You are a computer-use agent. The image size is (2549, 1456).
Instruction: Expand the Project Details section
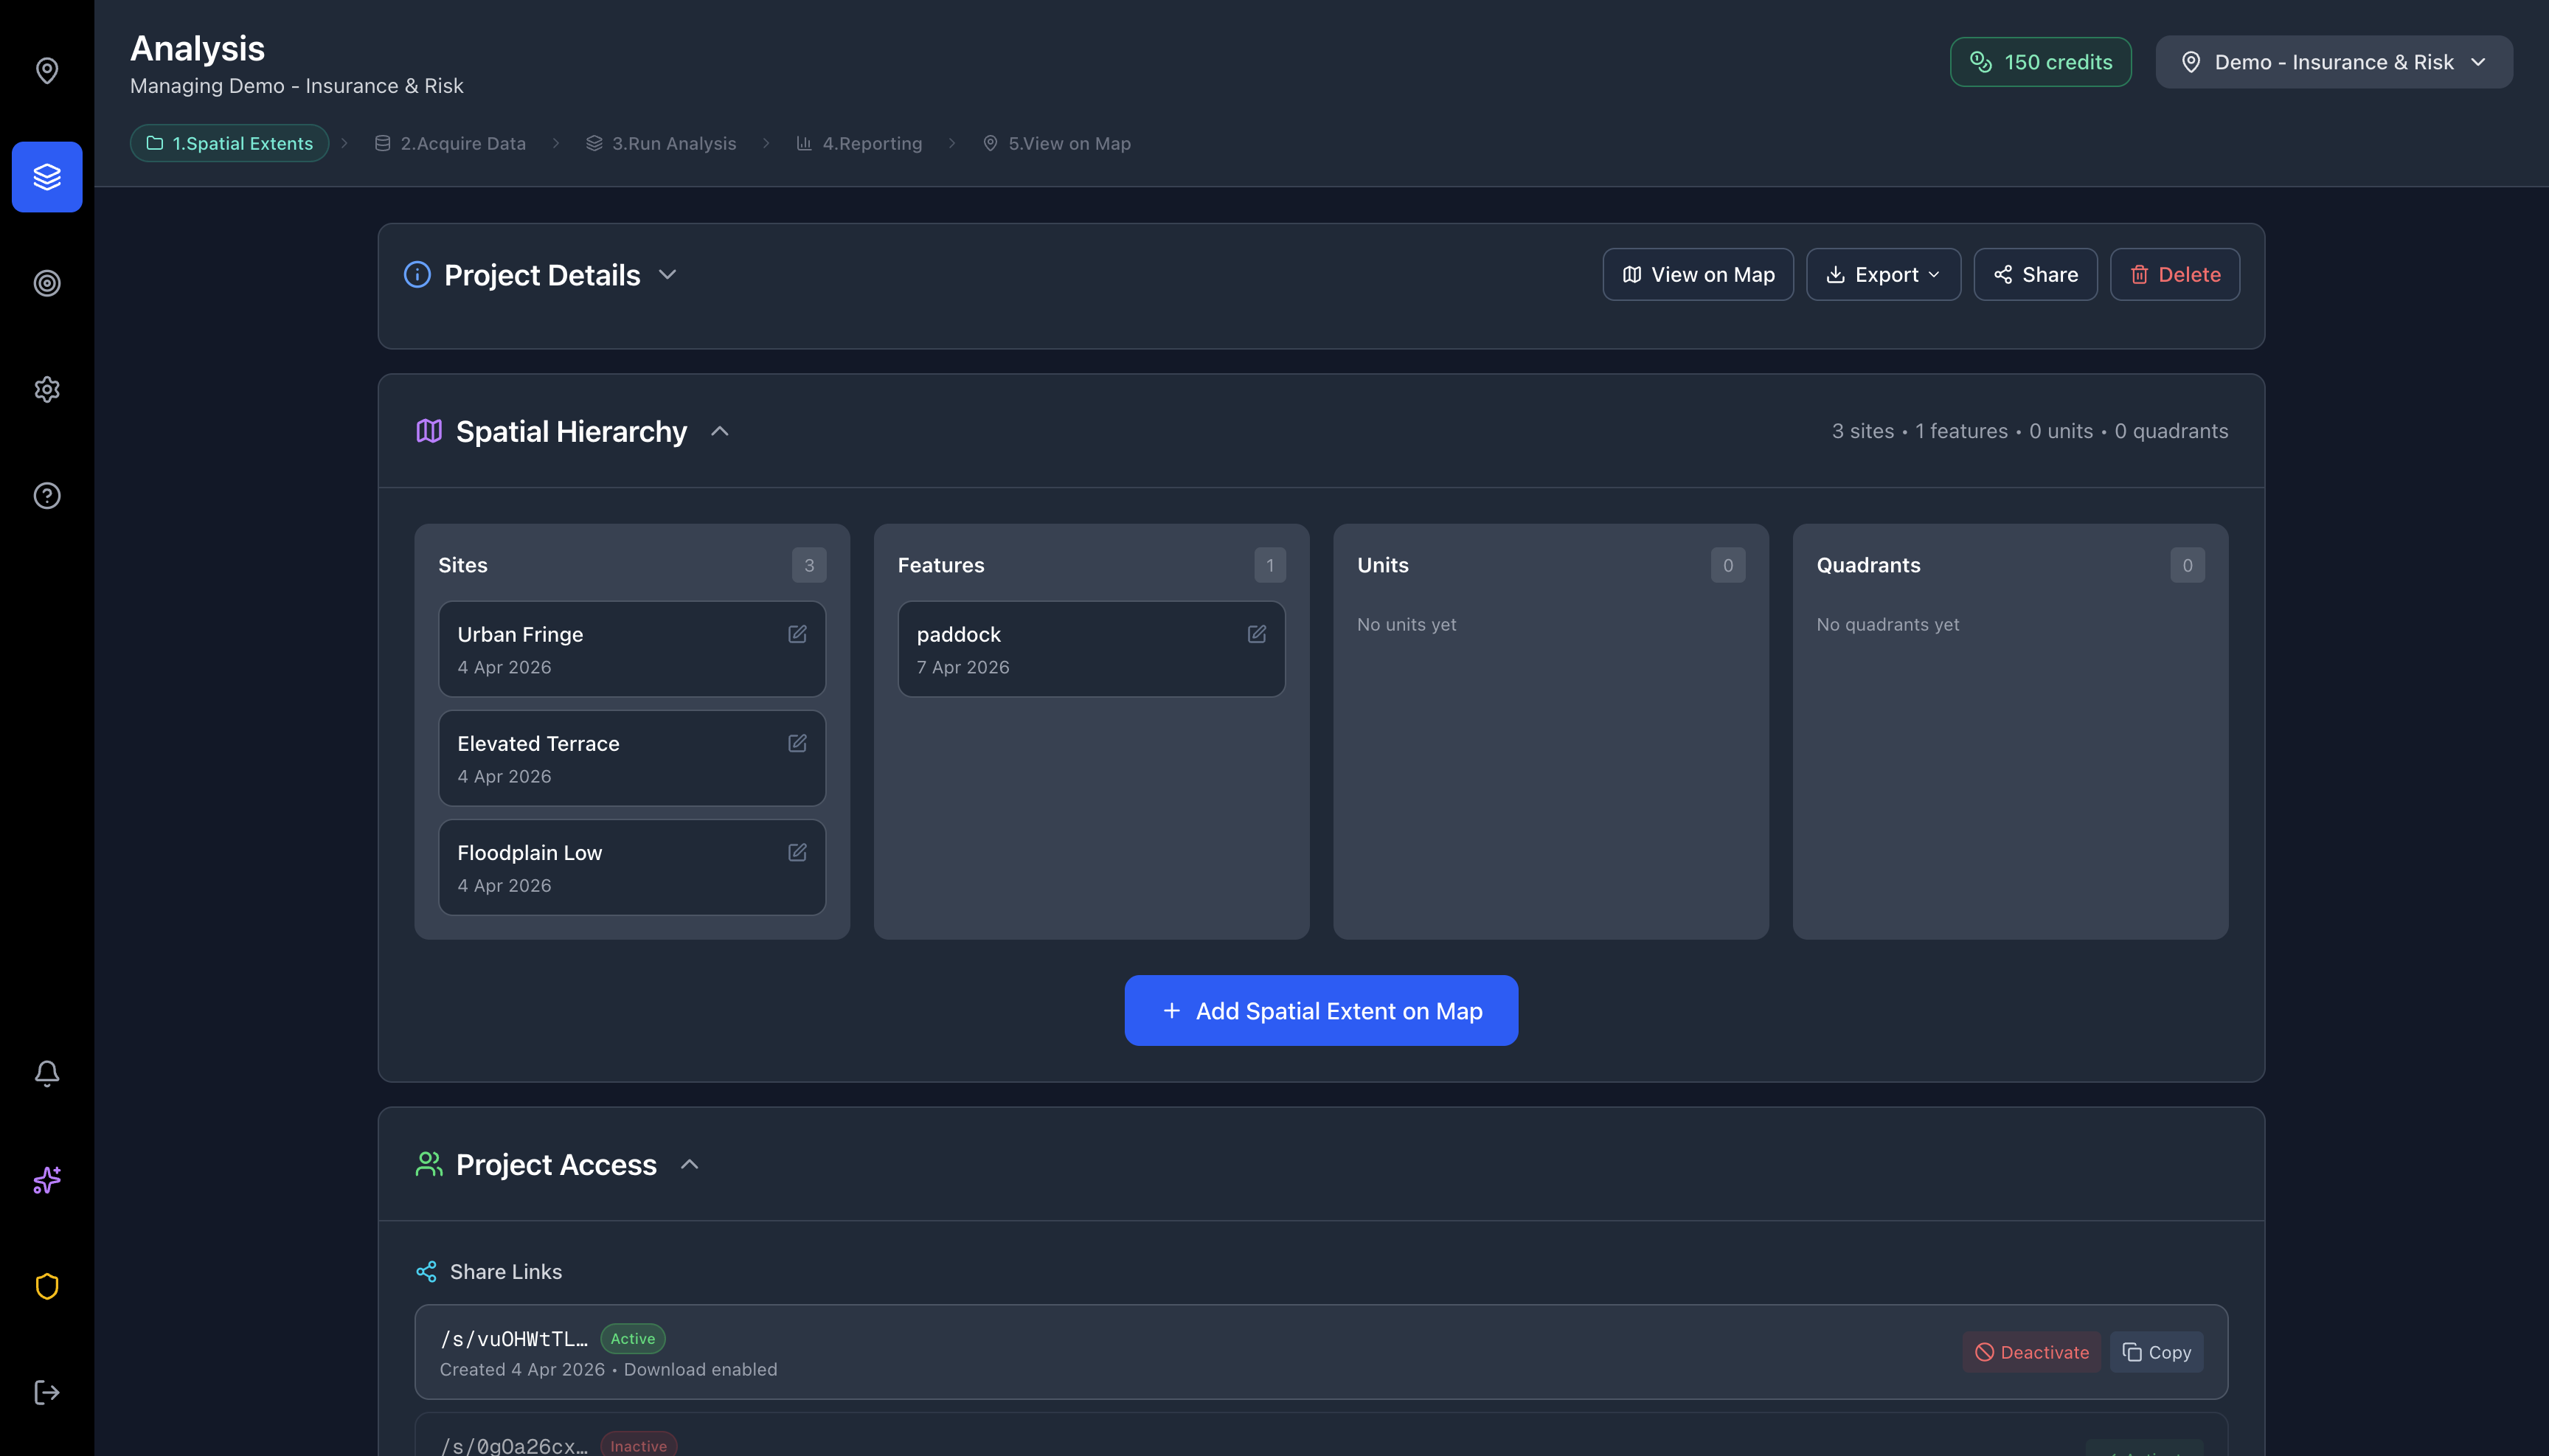[x=668, y=274]
